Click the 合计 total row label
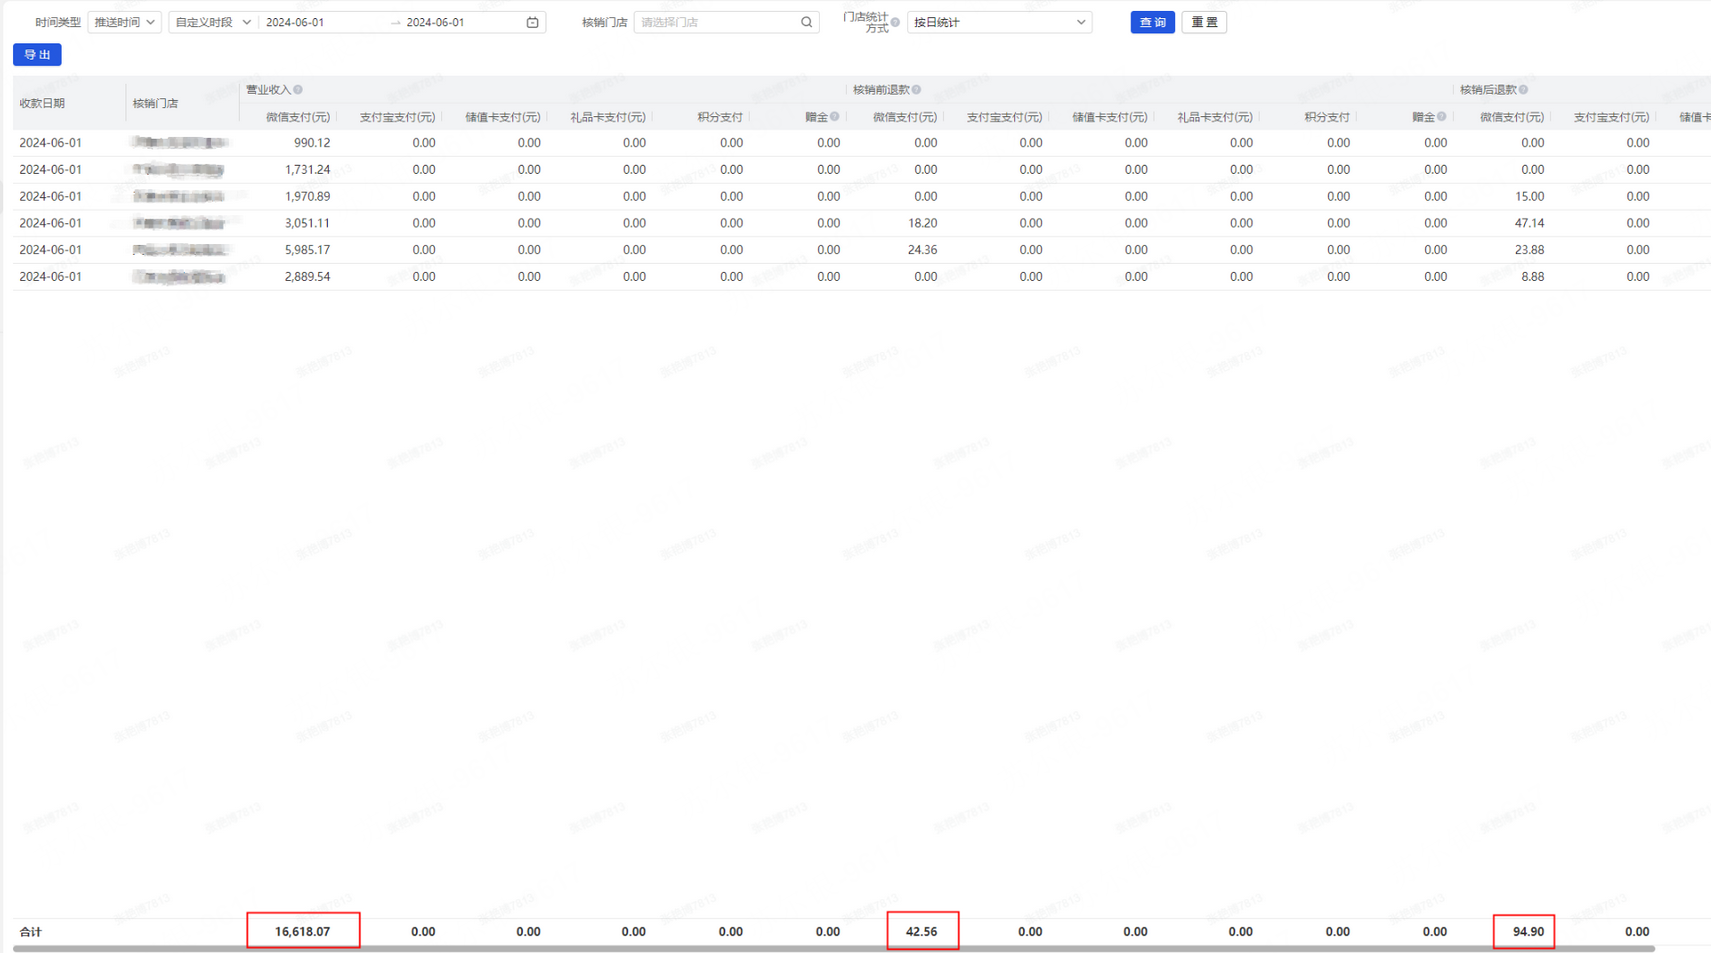 click(x=31, y=932)
